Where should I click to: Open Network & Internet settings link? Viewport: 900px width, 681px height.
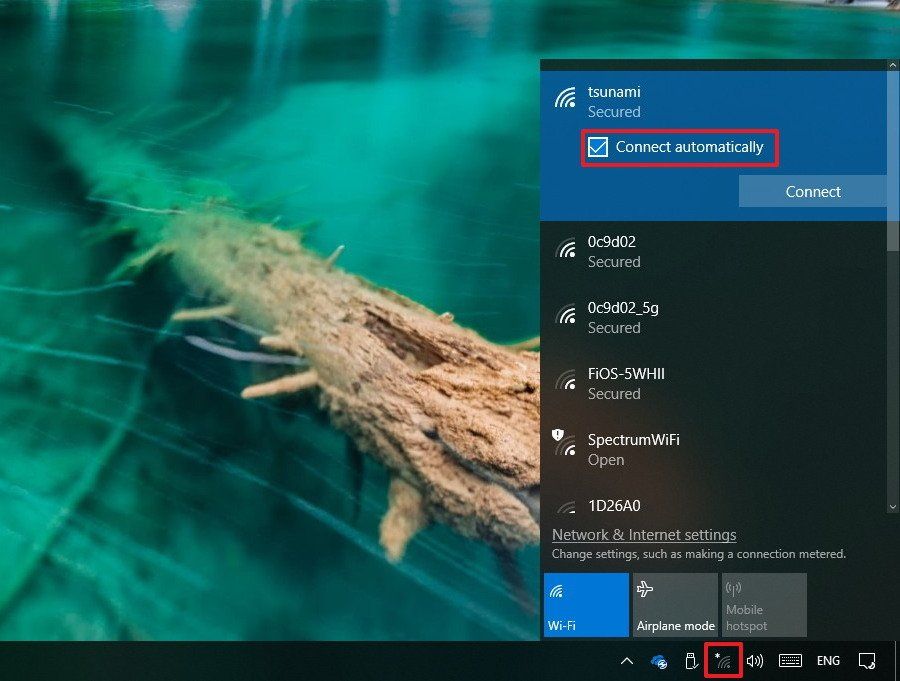(x=644, y=534)
